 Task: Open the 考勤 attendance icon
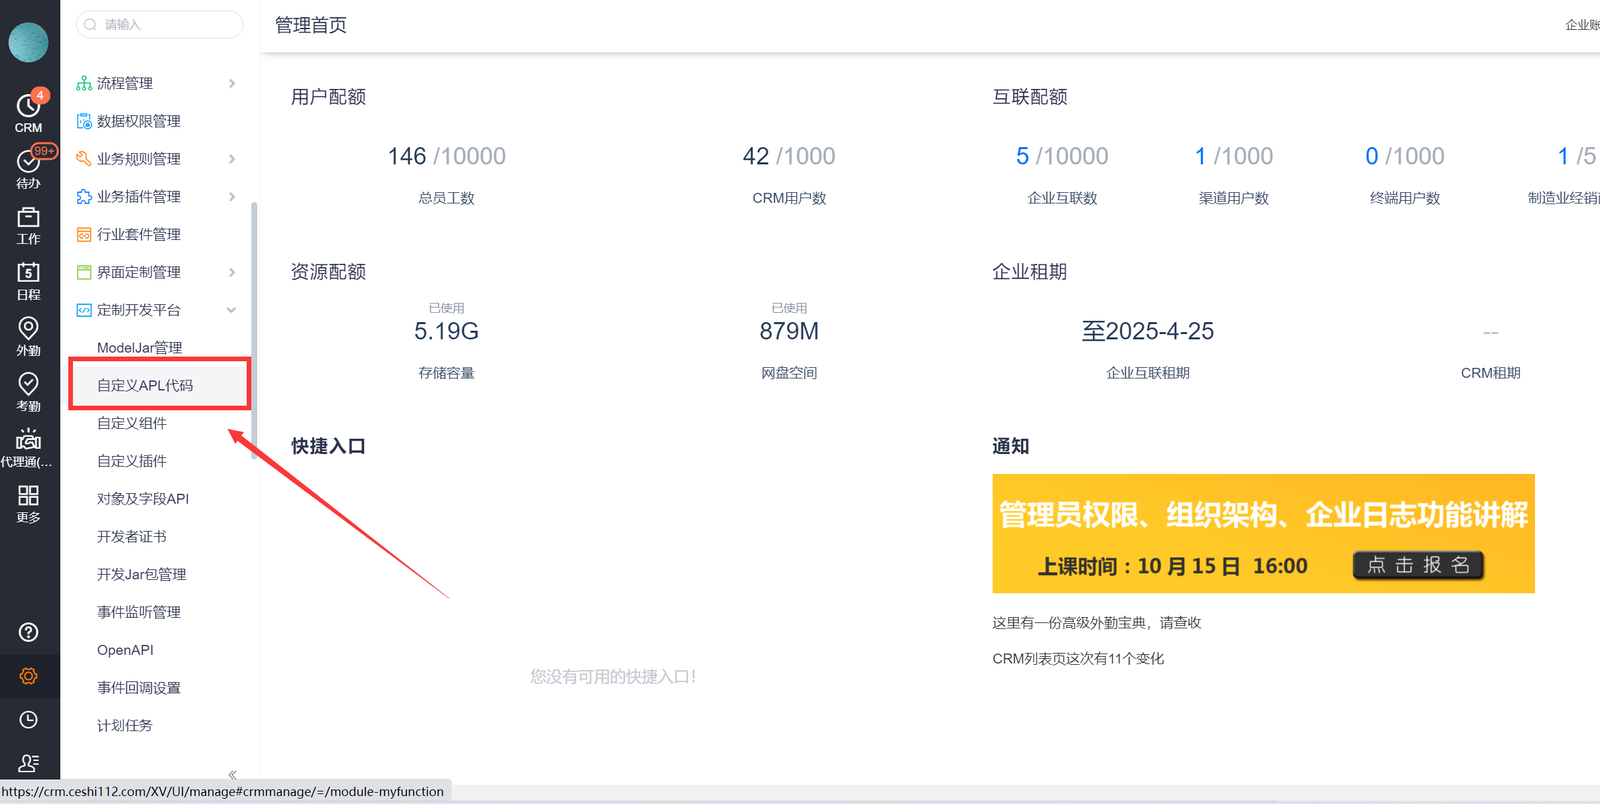click(x=28, y=392)
